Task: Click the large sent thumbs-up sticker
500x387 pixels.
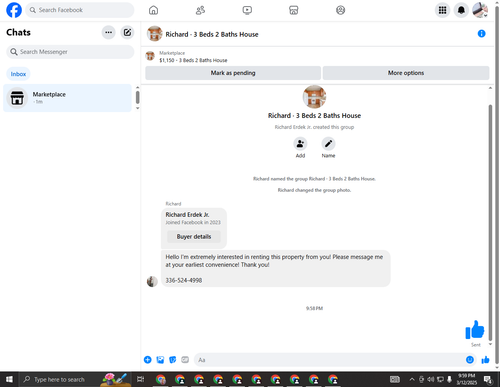Action: point(475,330)
